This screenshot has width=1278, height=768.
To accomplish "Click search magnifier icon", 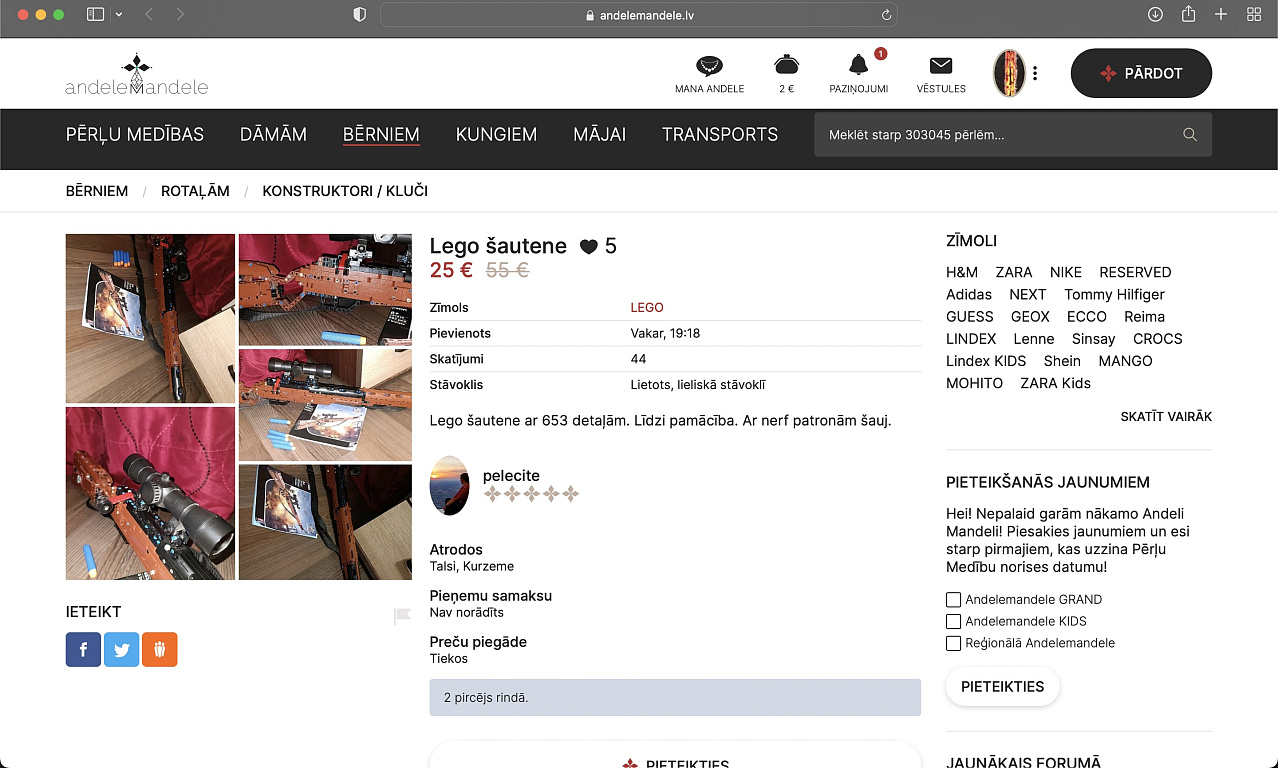I will click(x=1189, y=135).
